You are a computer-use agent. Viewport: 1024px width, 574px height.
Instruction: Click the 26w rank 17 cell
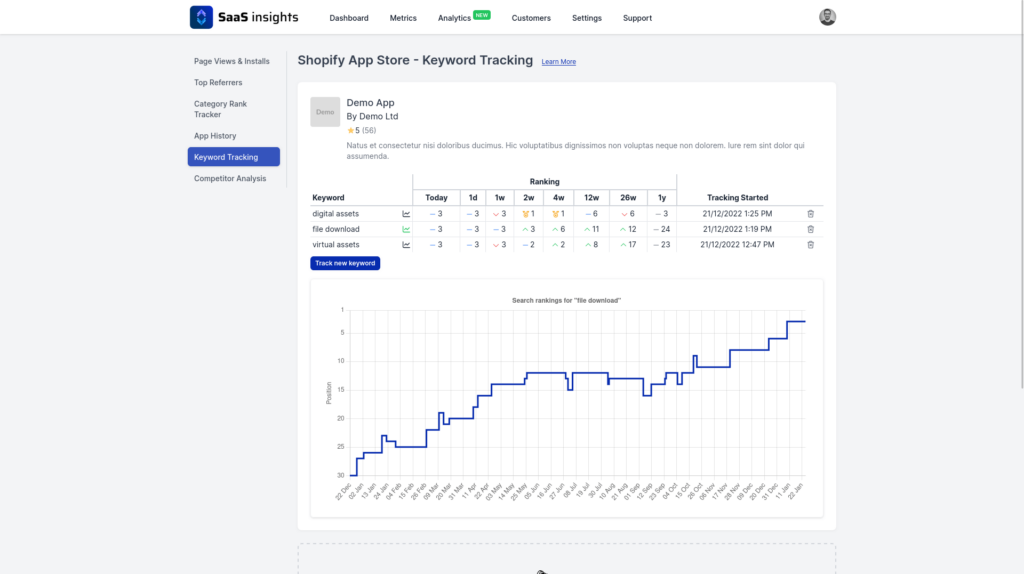tap(628, 245)
